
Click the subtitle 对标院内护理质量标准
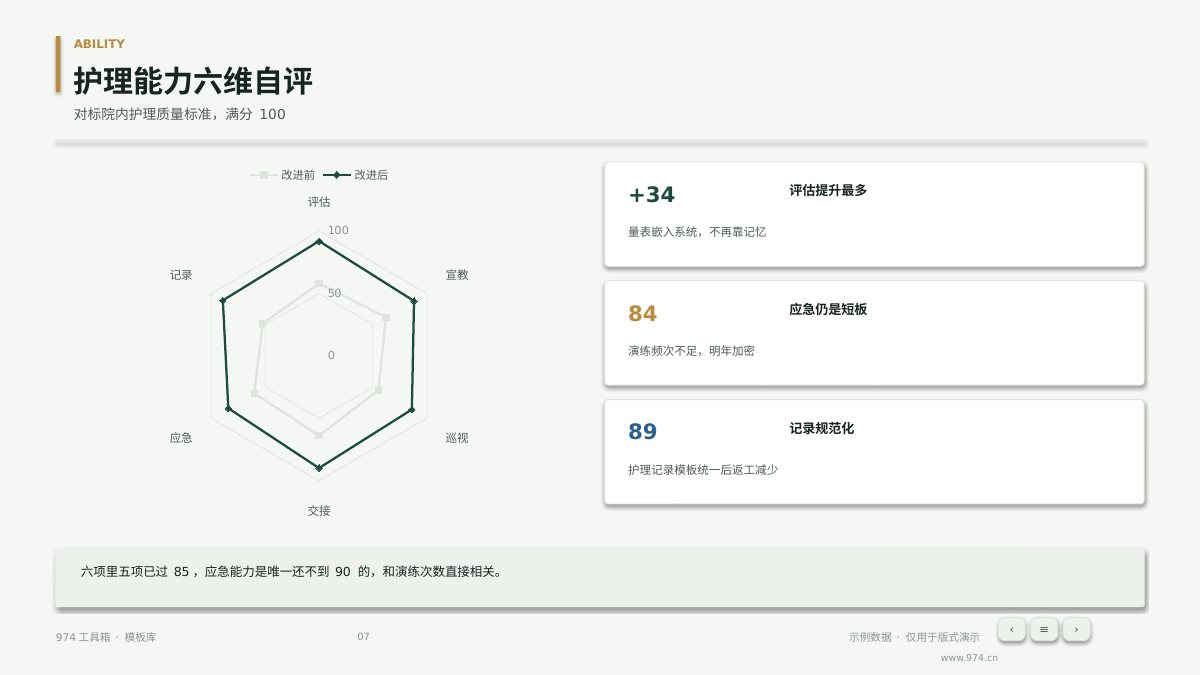179,115
